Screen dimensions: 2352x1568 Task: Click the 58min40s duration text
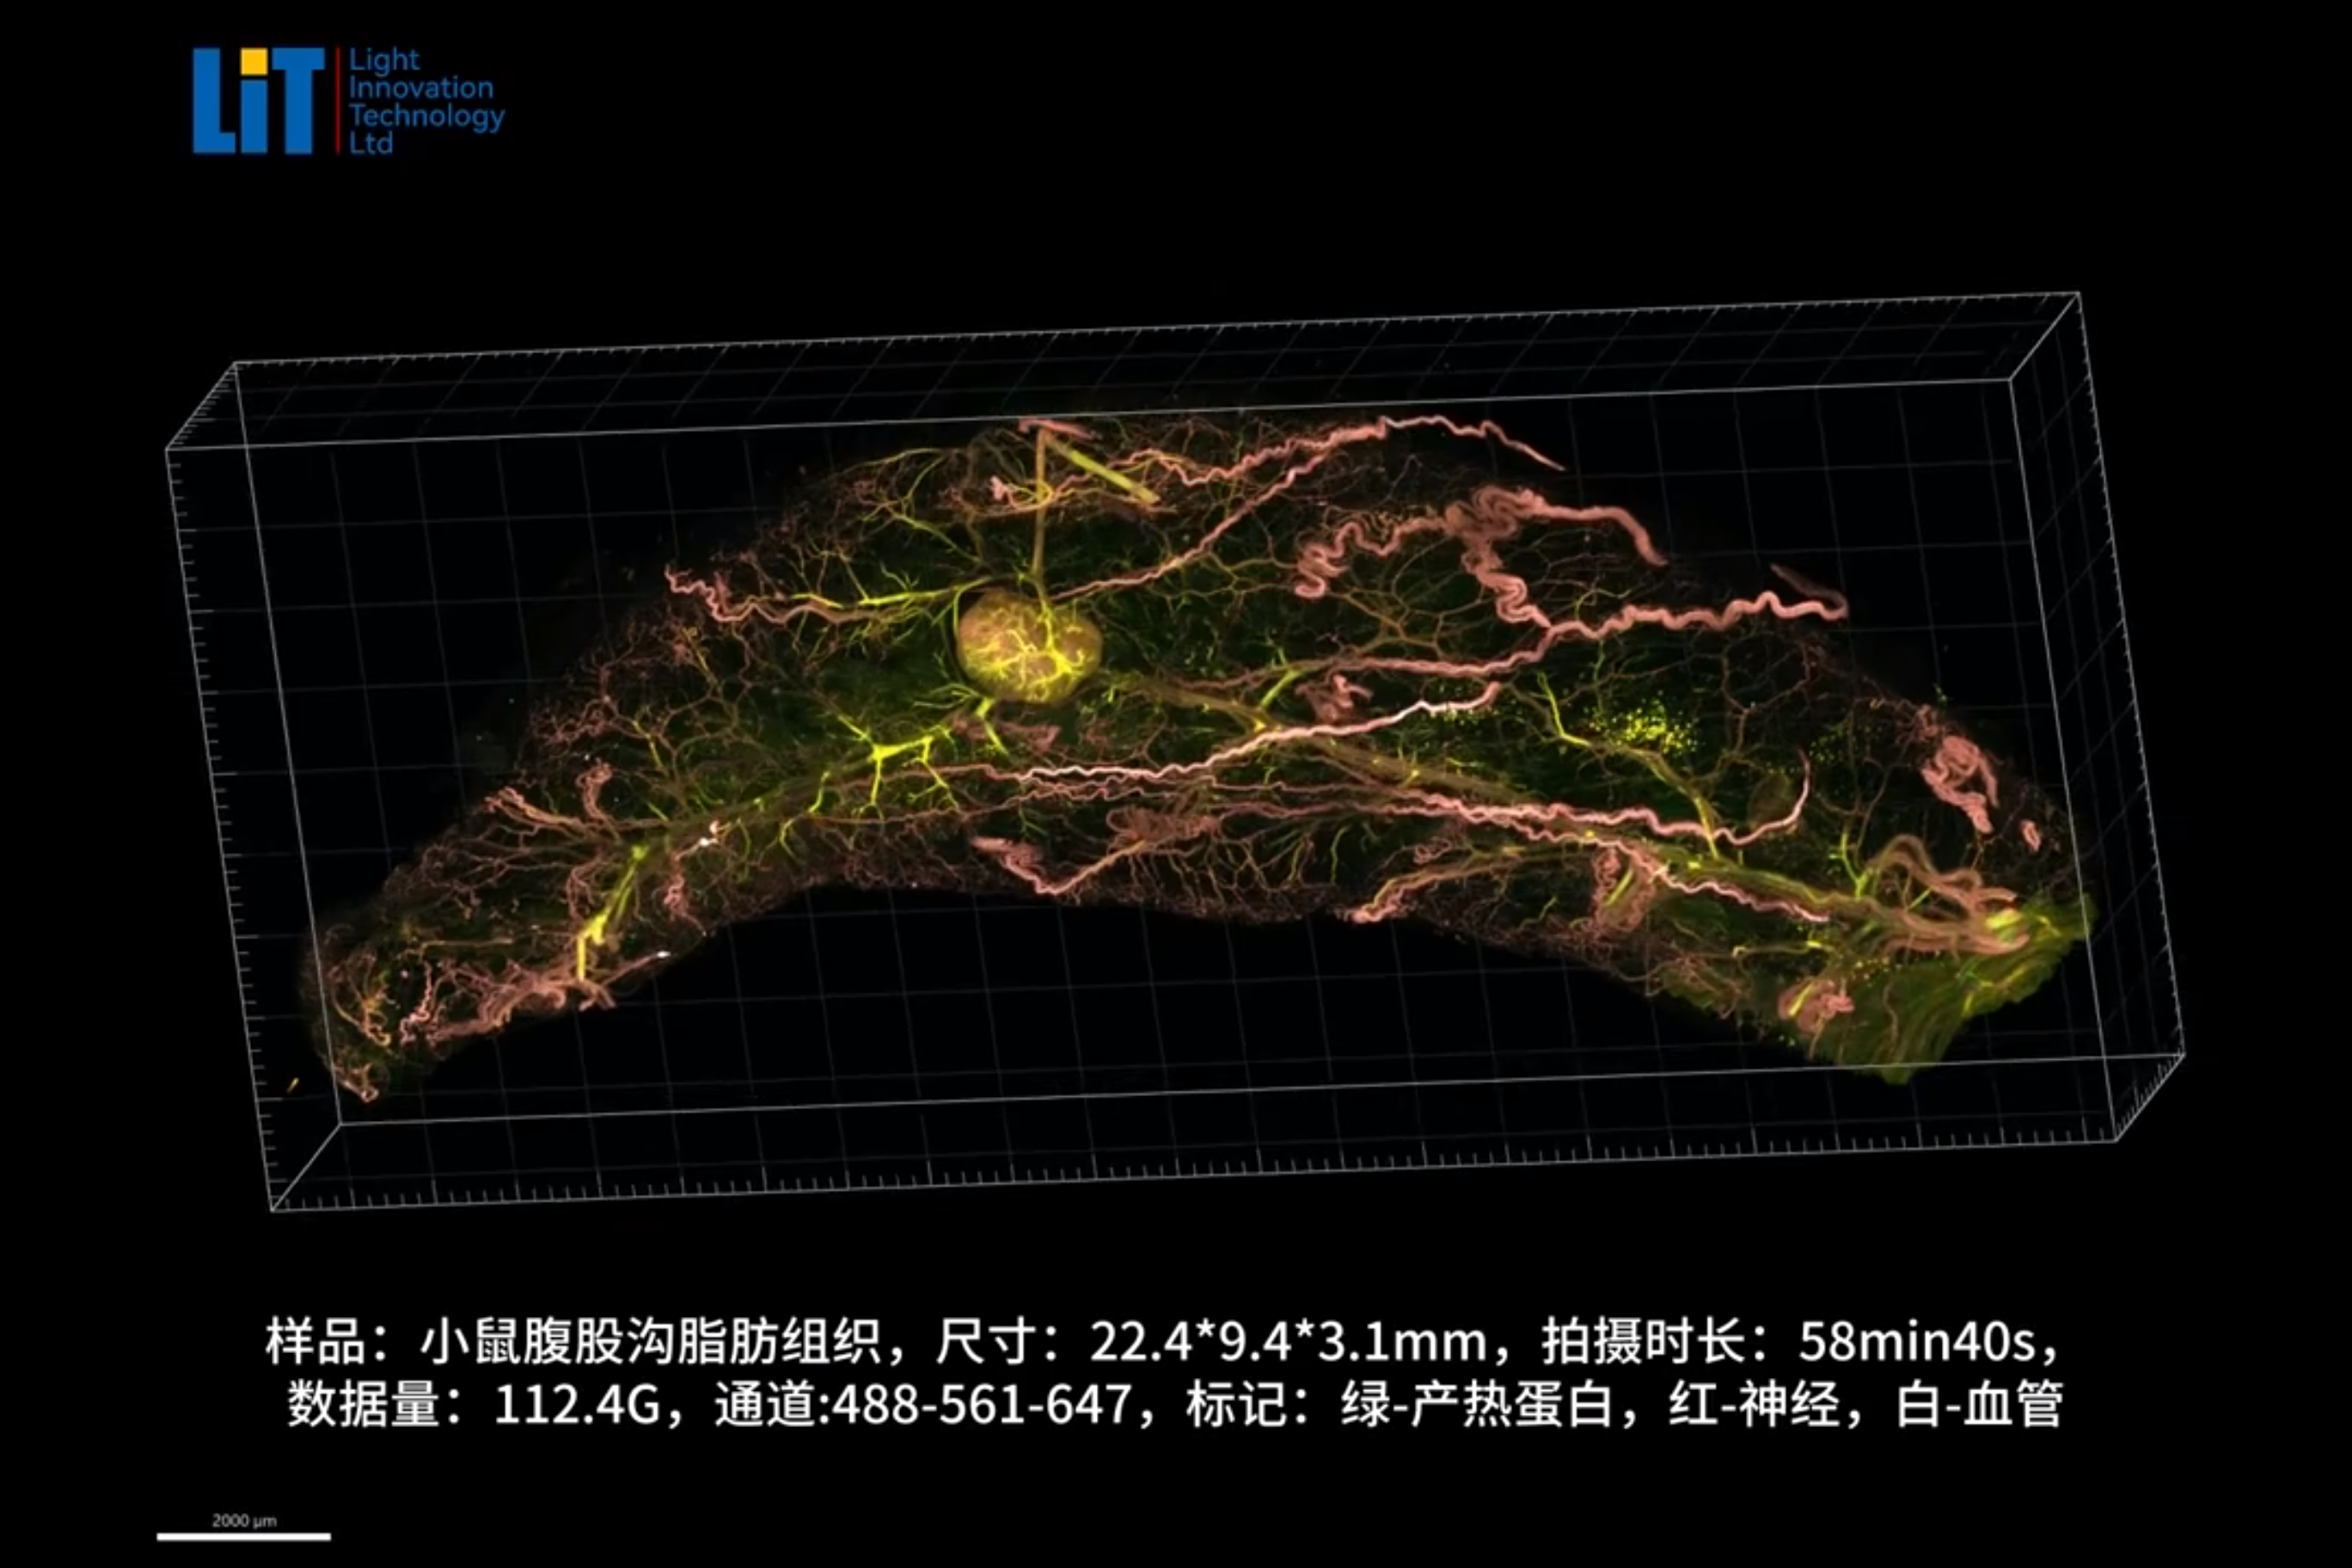click(x=1915, y=1342)
